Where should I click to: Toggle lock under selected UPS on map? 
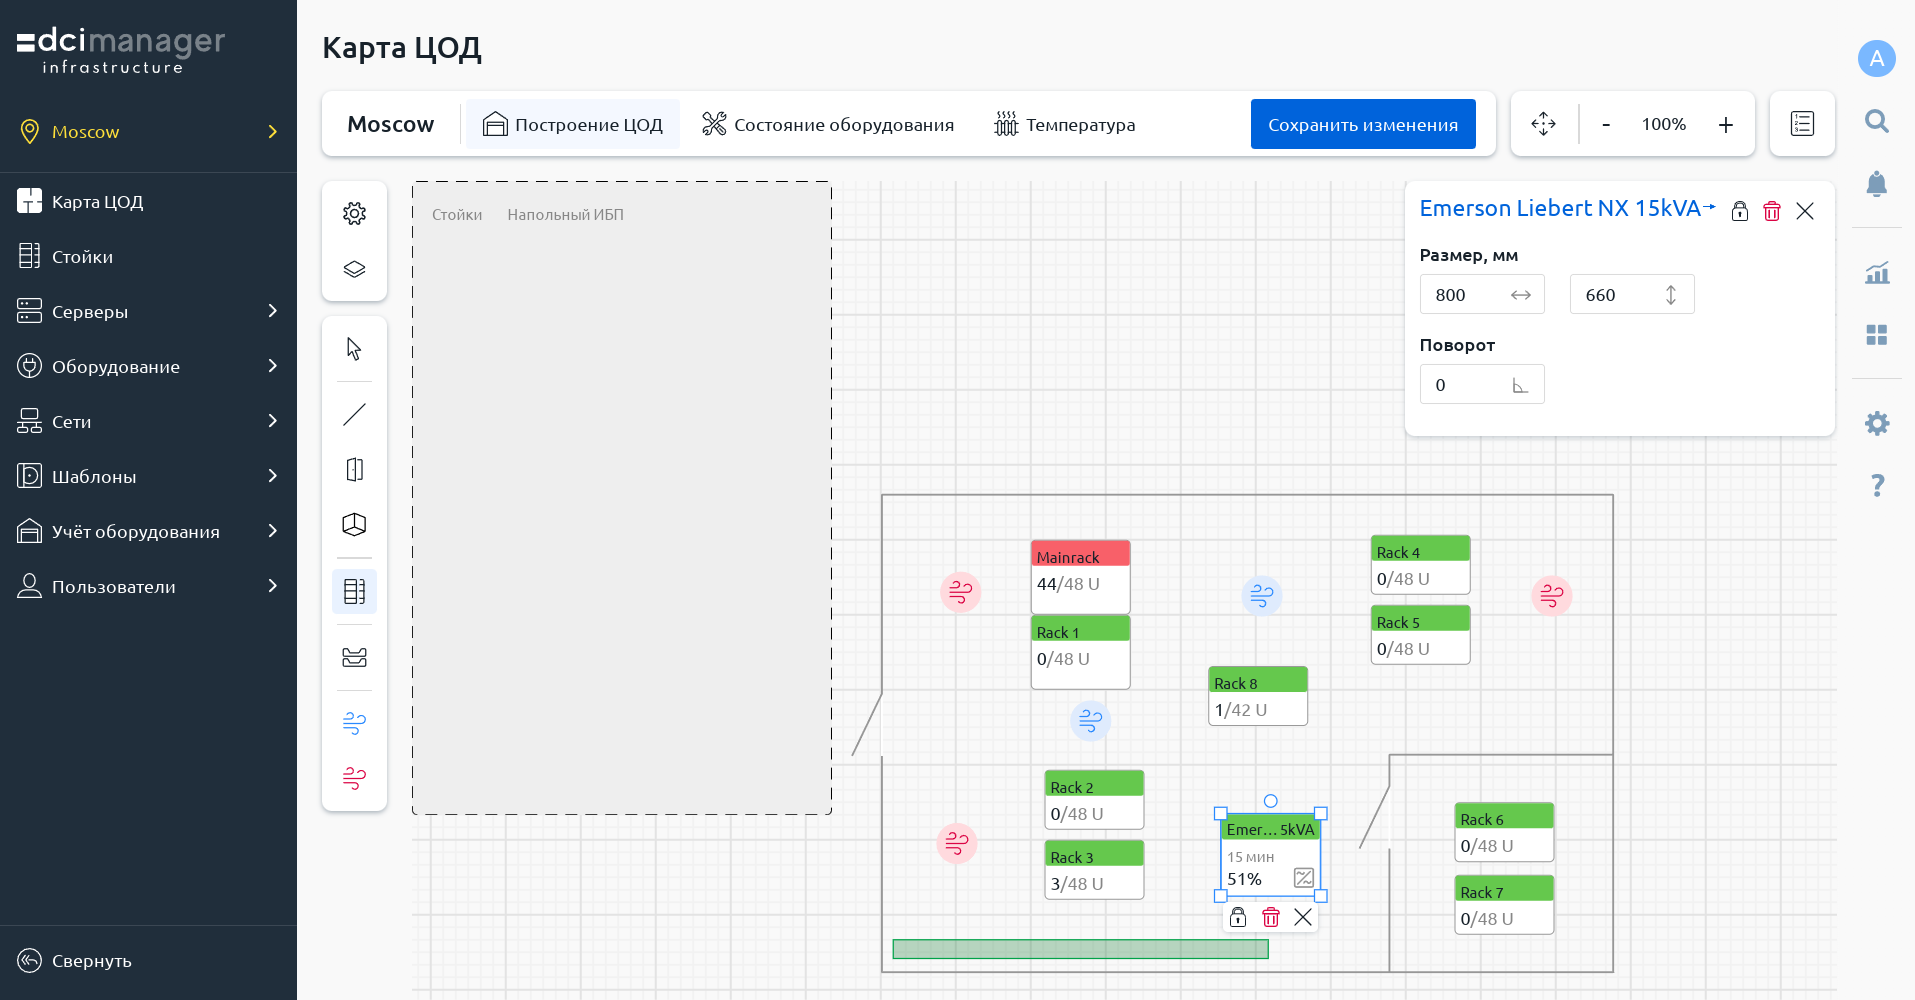pyautogui.click(x=1238, y=917)
